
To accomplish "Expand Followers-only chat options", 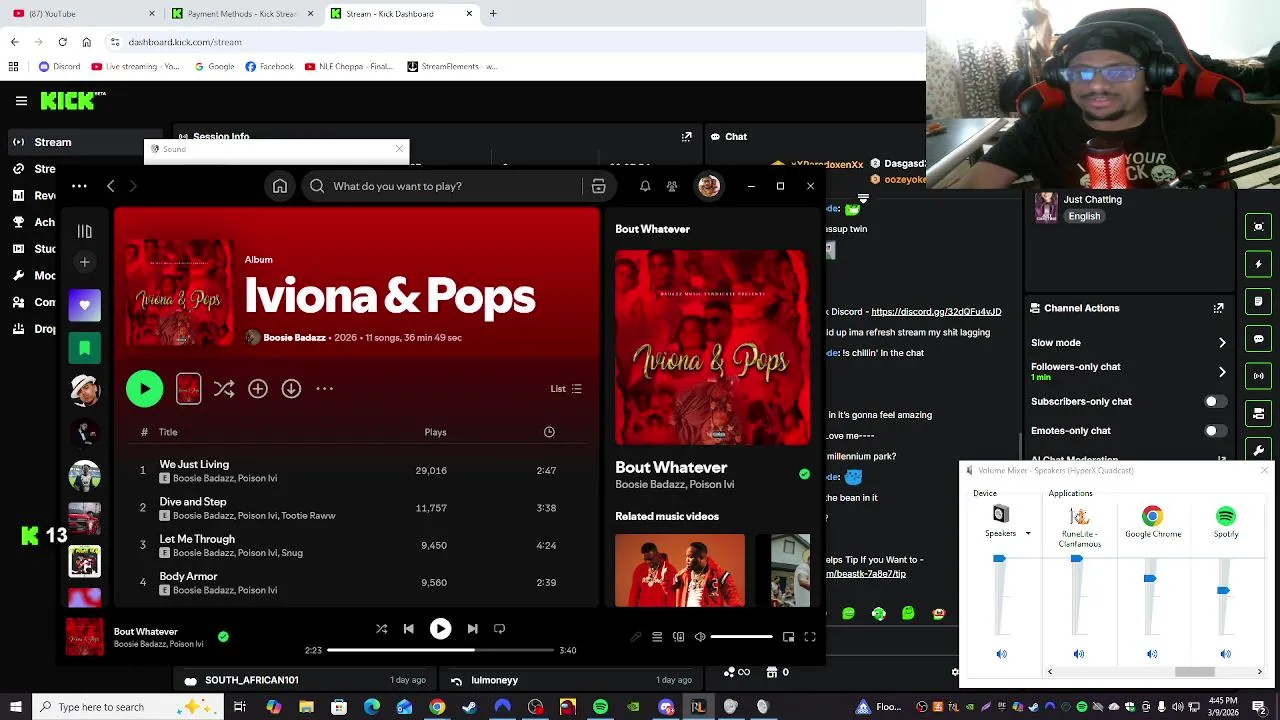I will tap(1222, 372).
